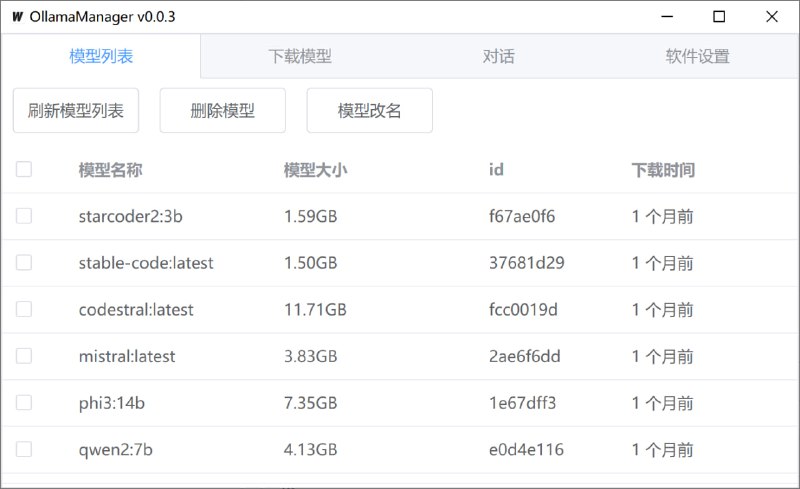Viewport: 800px width, 489px height.
Task: Mark the qwen2:7b checkbox
Action: (x=24, y=450)
